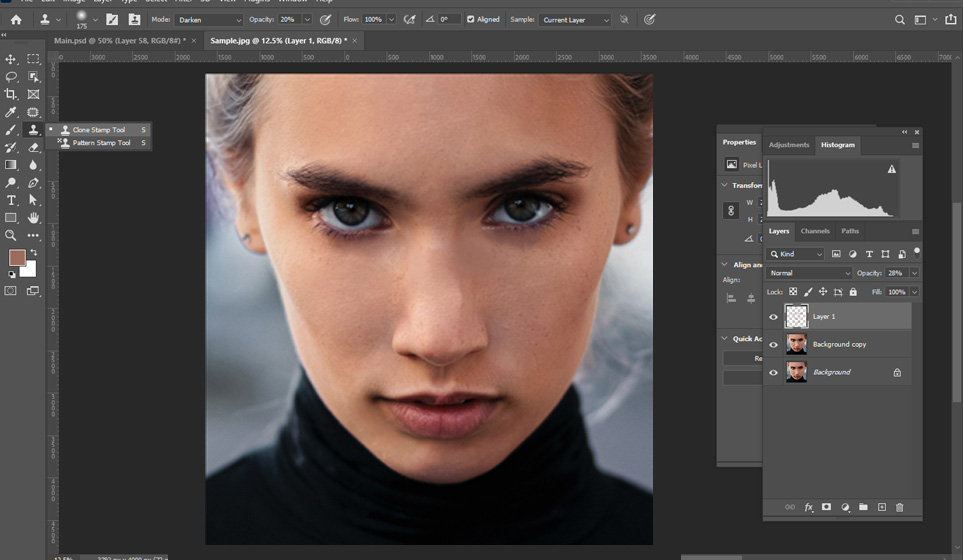
Task: Switch to the Main.psd document tab
Action: pos(120,41)
